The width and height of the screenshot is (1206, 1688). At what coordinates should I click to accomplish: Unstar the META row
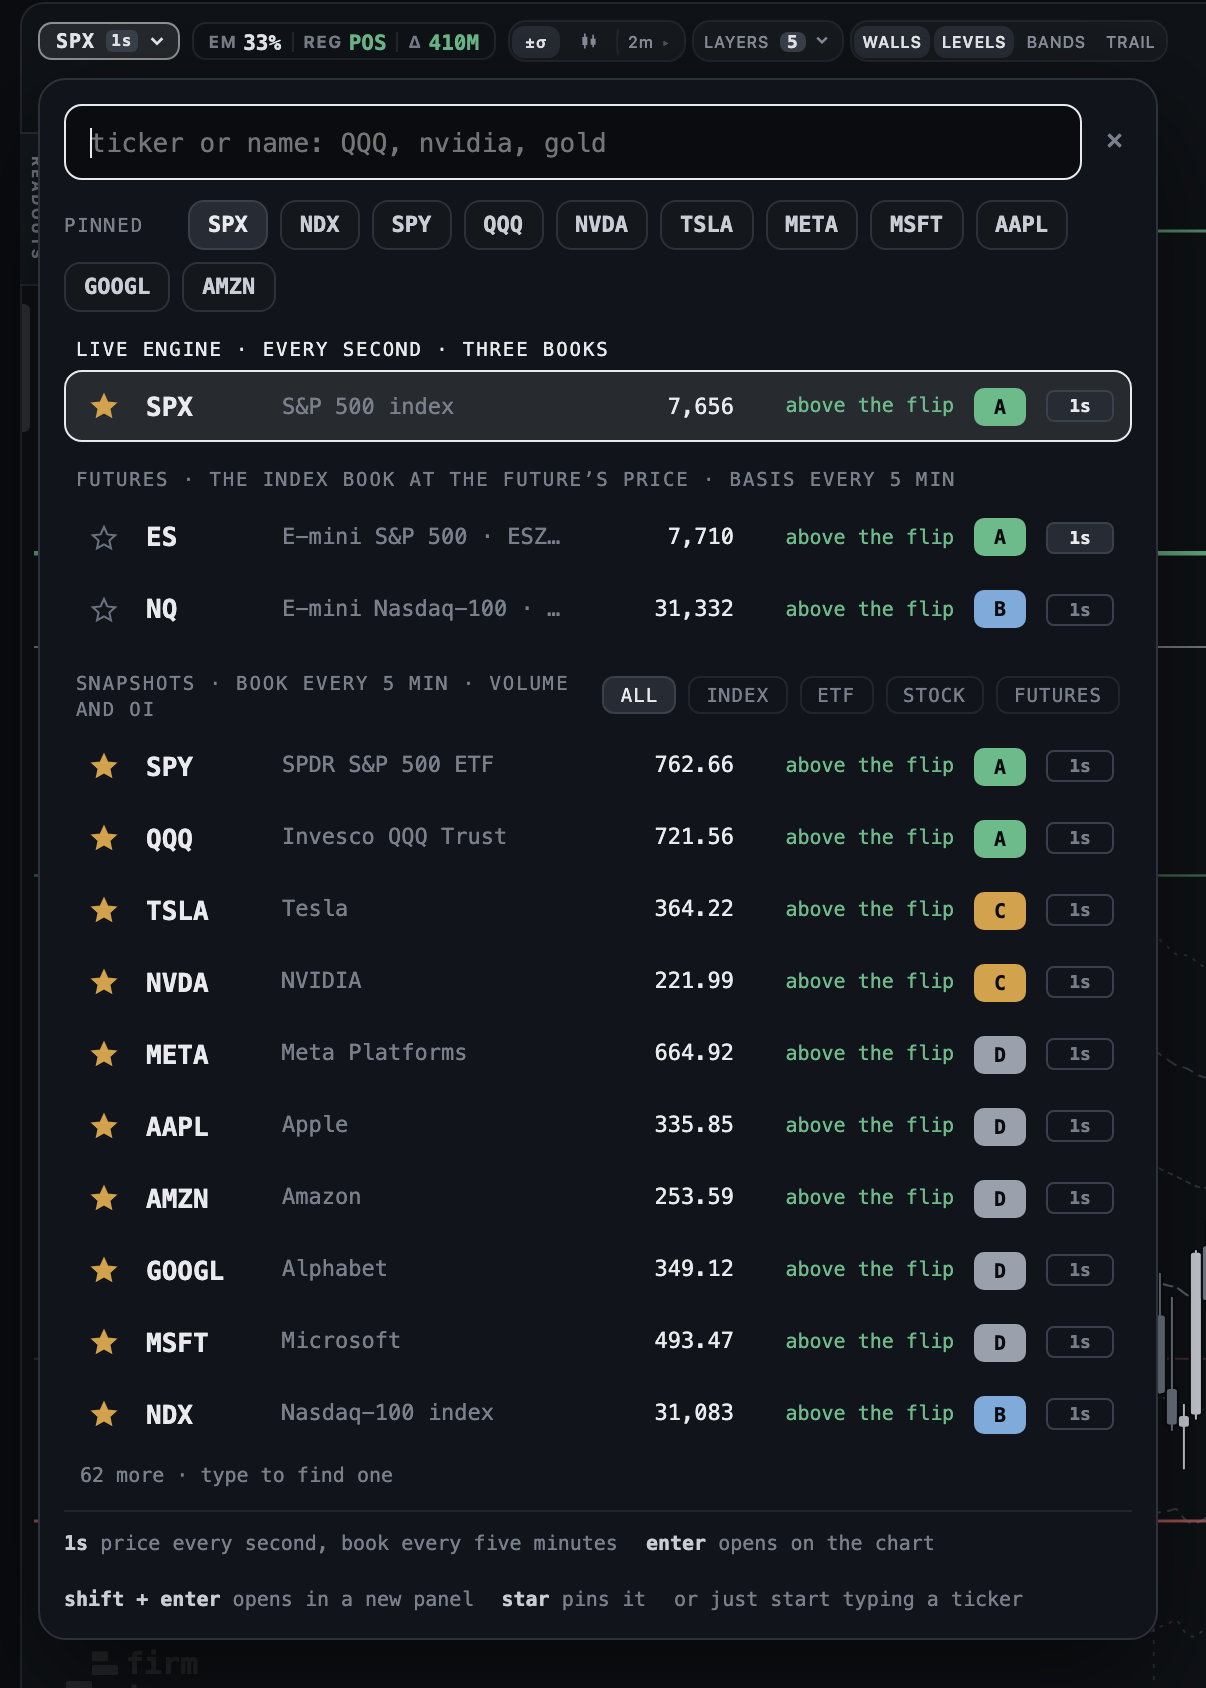104,1054
